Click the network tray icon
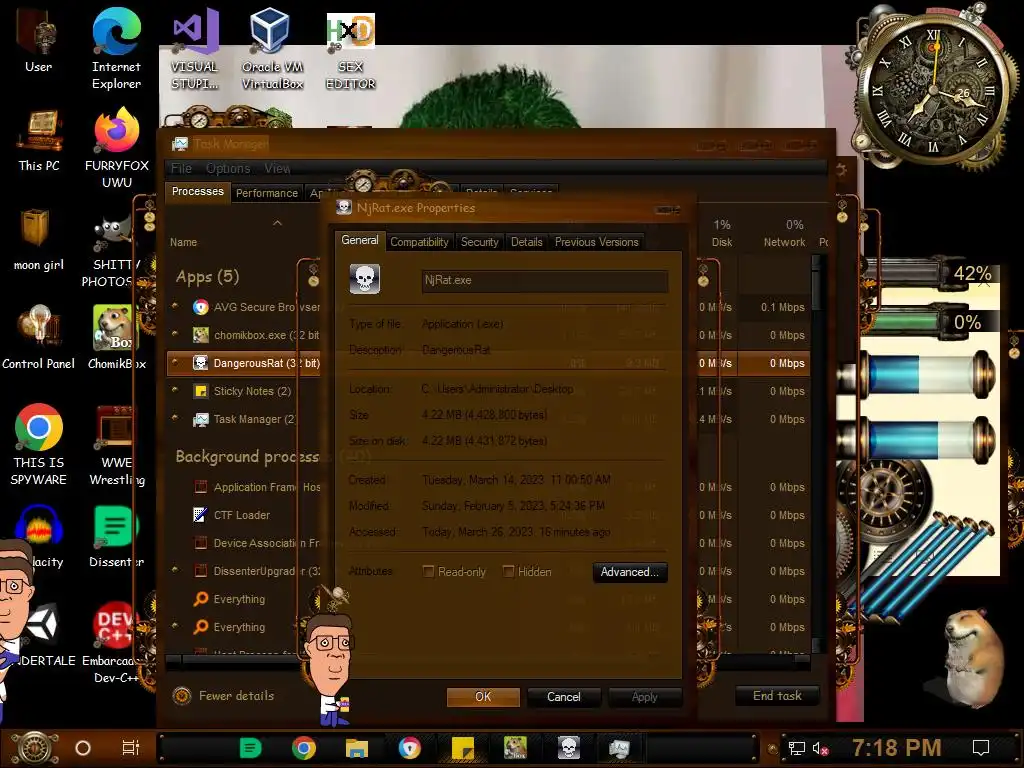The height and width of the screenshot is (768, 1024). coord(796,748)
